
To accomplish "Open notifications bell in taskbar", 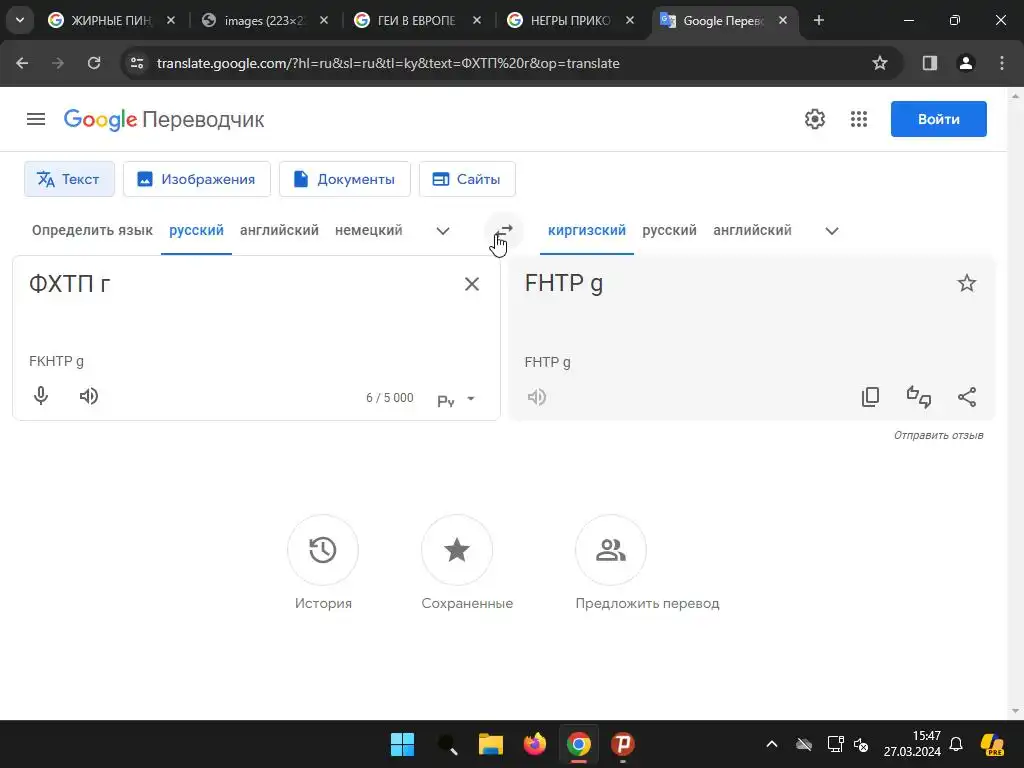I will 956,744.
